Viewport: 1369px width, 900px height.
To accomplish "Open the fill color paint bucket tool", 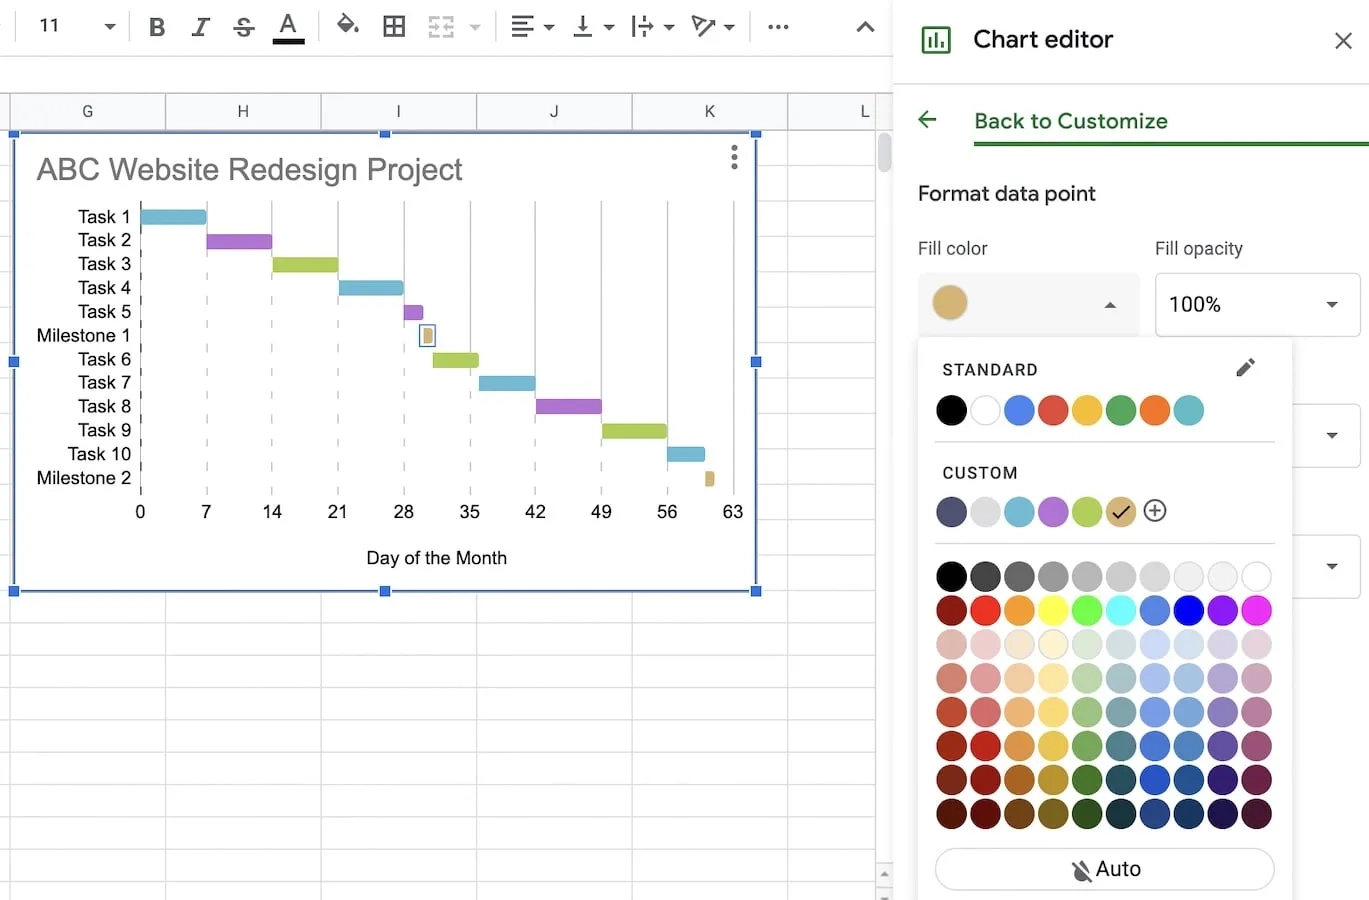I will click(348, 27).
